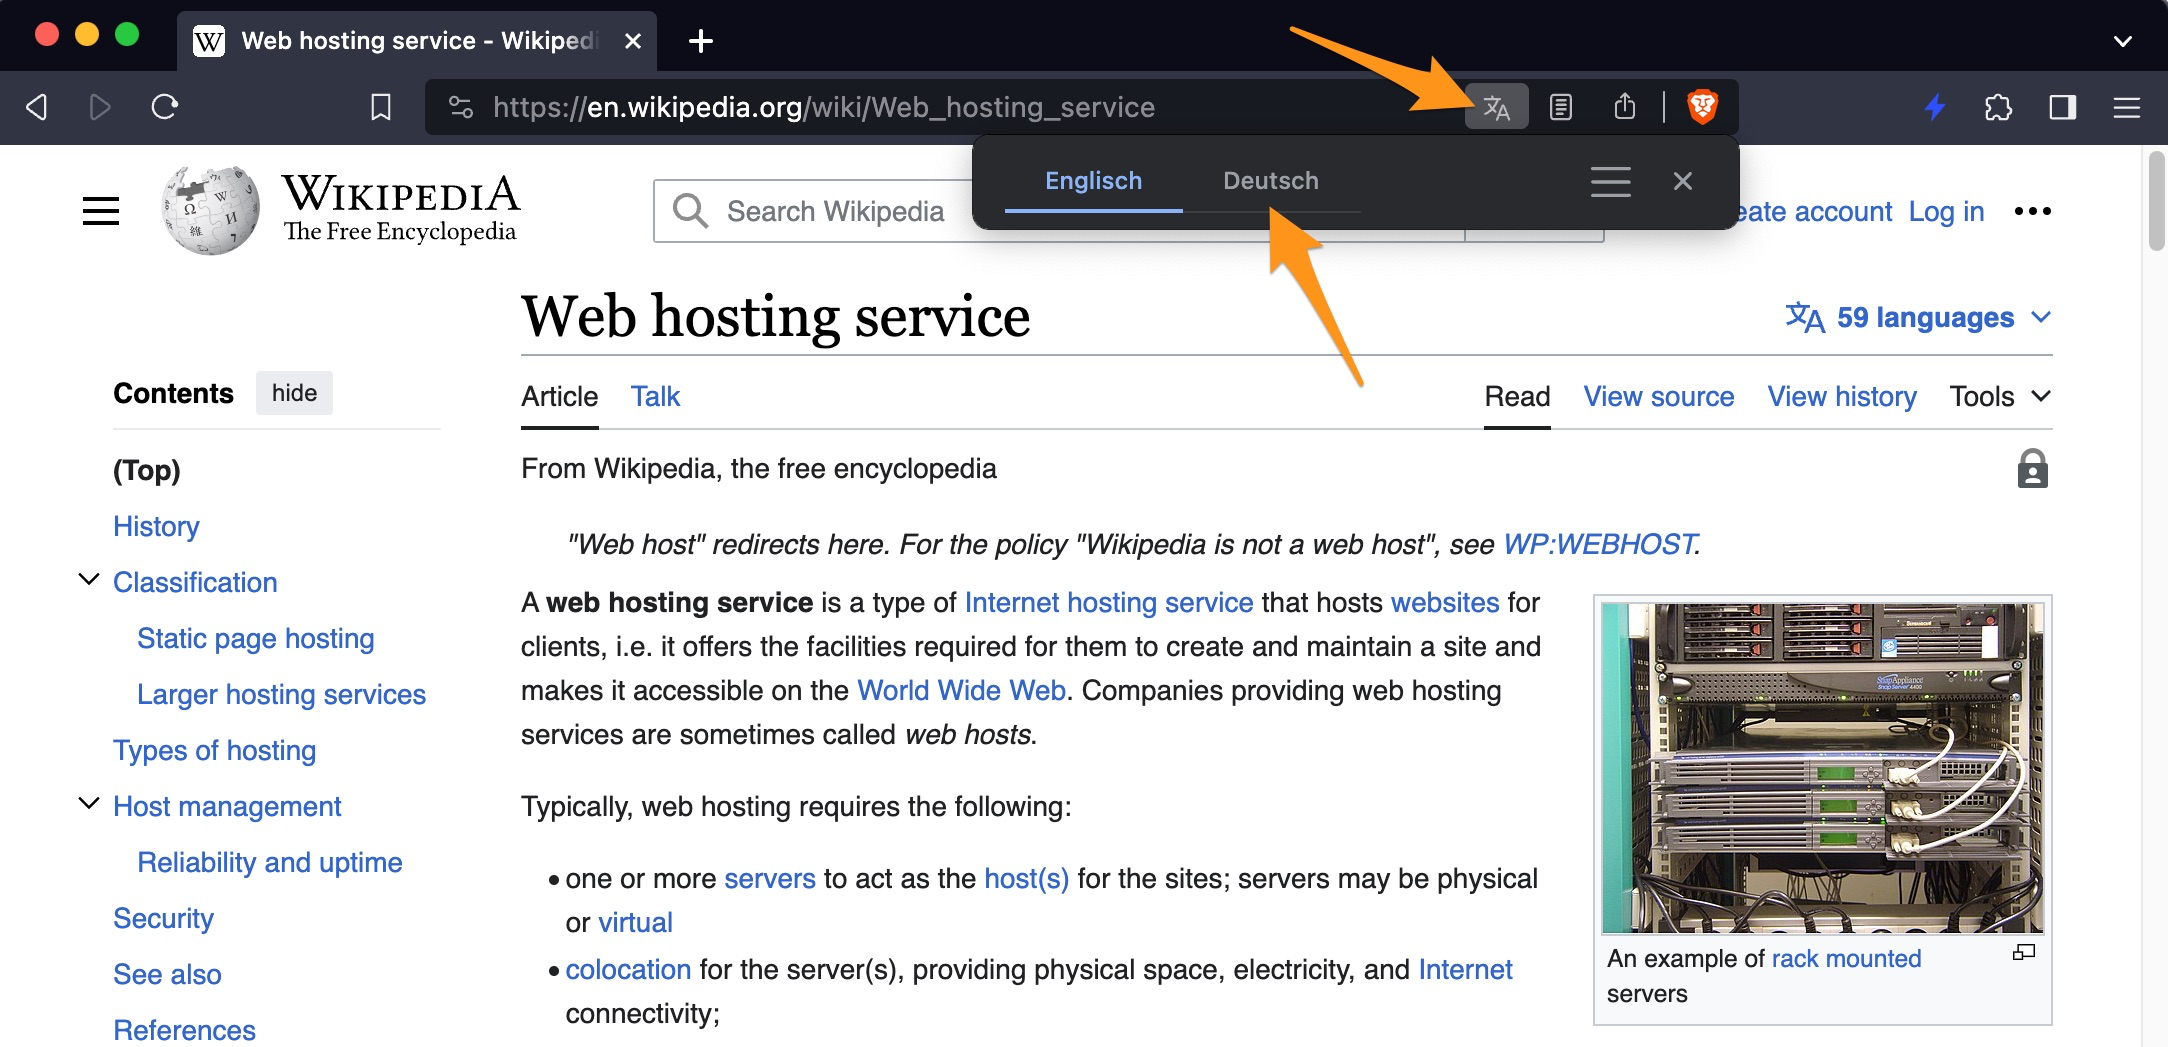Jump to Reliability and uptime
The height and width of the screenshot is (1047, 2168).
[270, 862]
